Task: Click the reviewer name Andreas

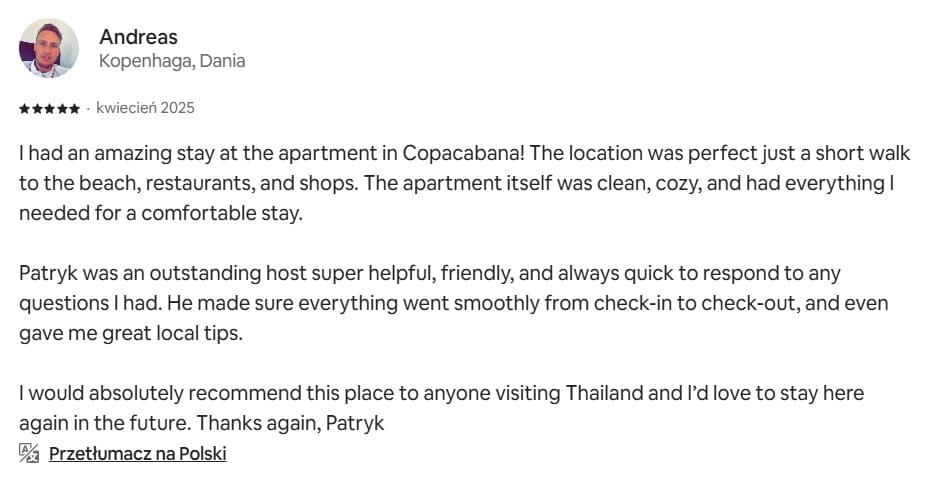Action: (x=138, y=37)
